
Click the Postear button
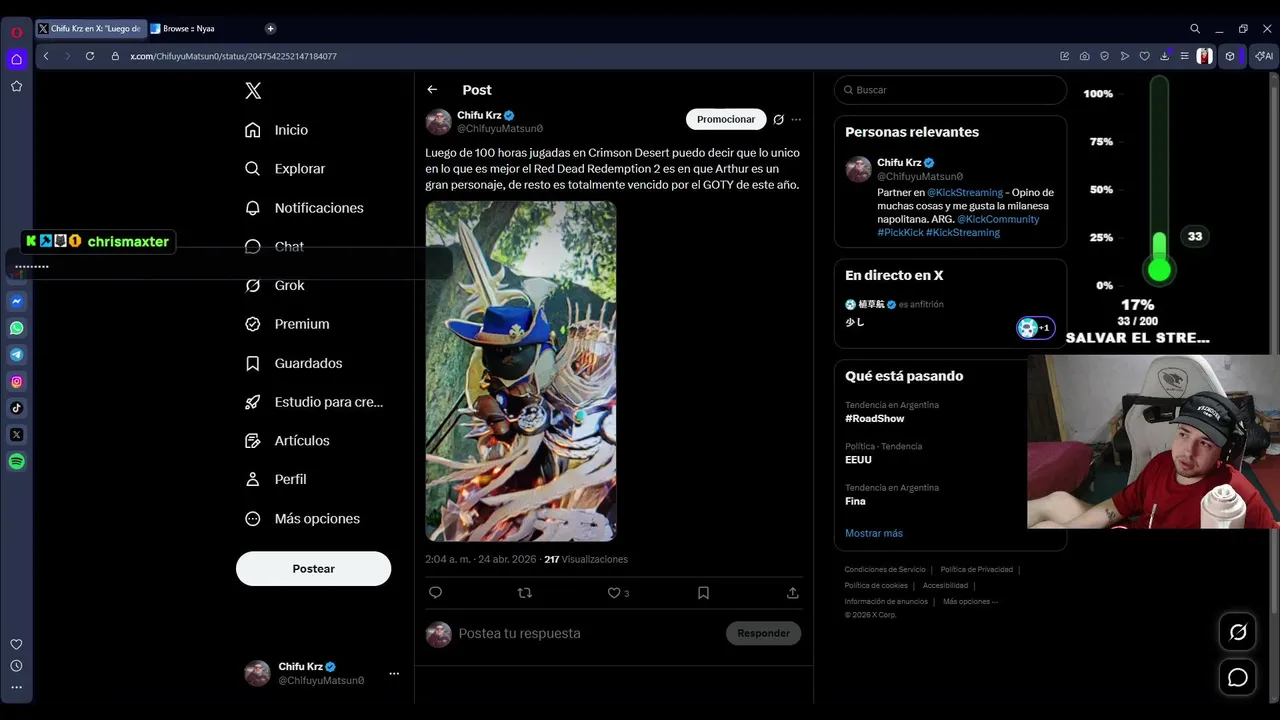(x=313, y=568)
